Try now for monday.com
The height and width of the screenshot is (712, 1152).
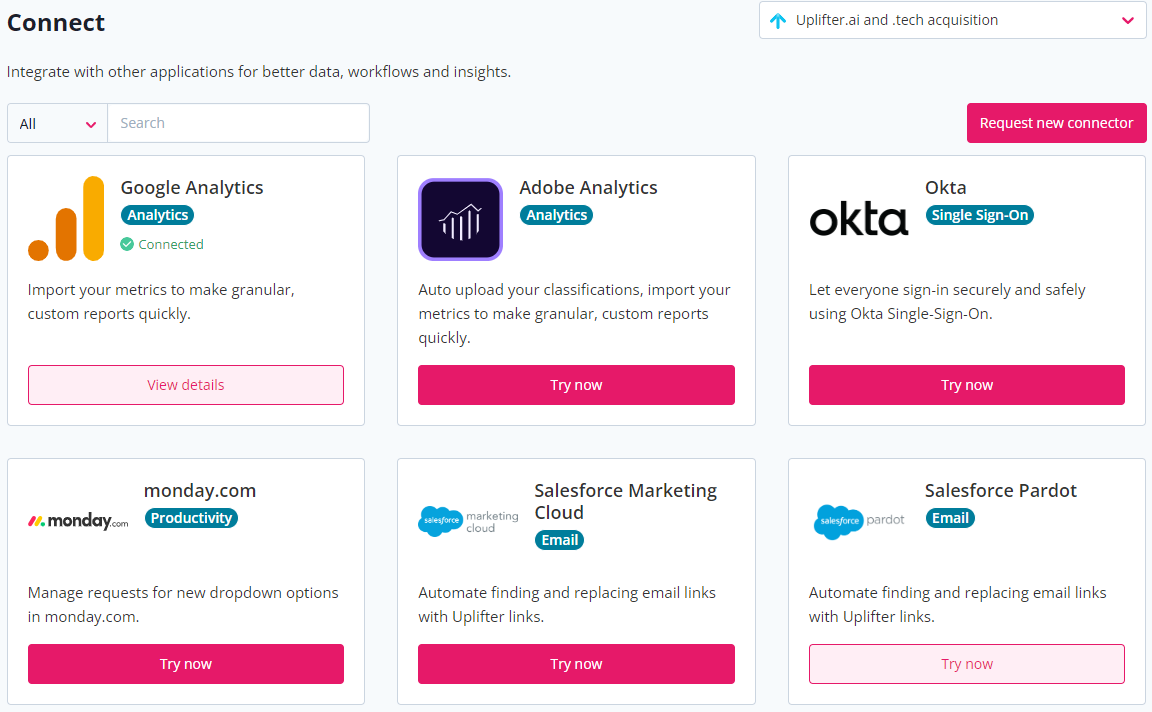(x=186, y=664)
